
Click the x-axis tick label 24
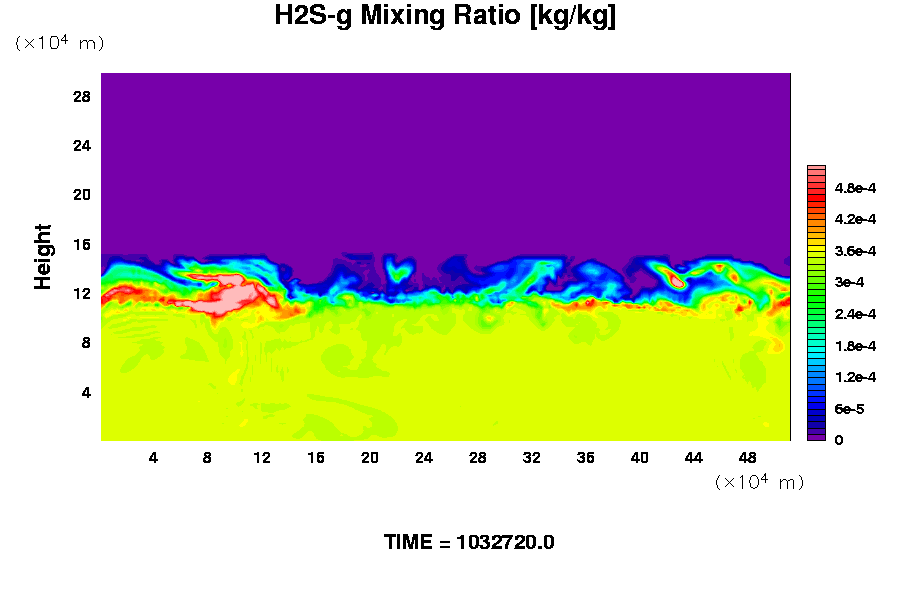424,457
